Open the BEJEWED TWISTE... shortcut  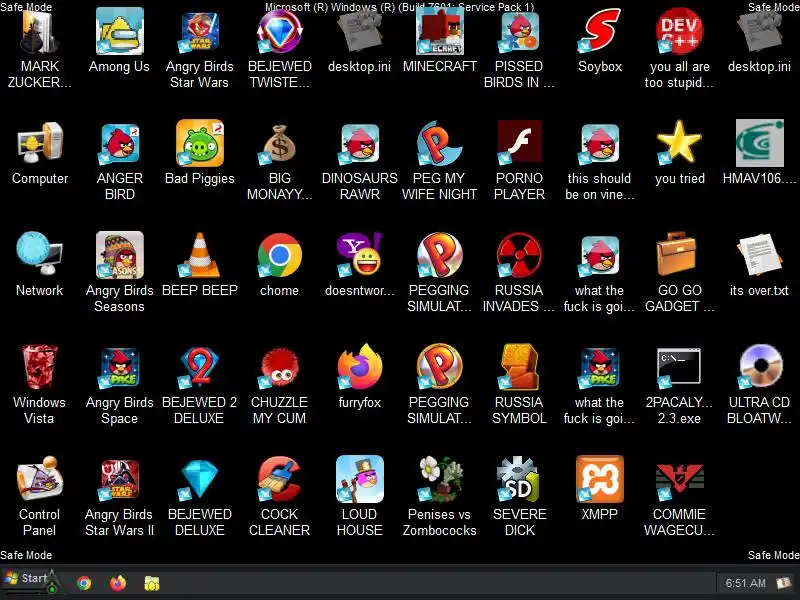(280, 32)
